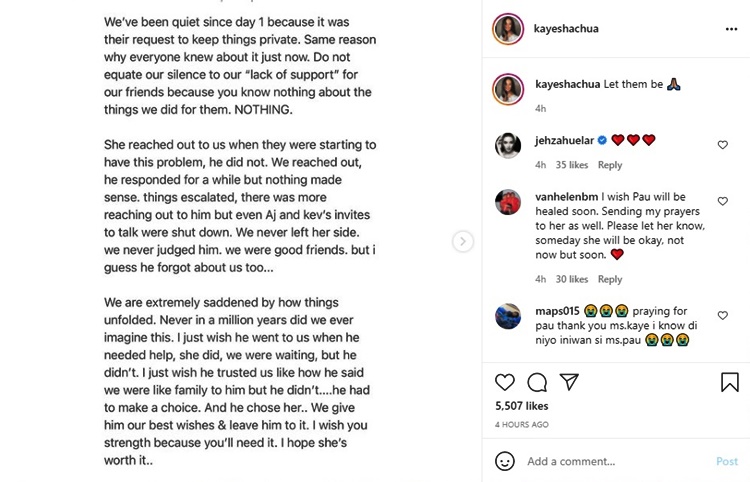View jehzahuelar's profile picture

[x=508, y=145]
